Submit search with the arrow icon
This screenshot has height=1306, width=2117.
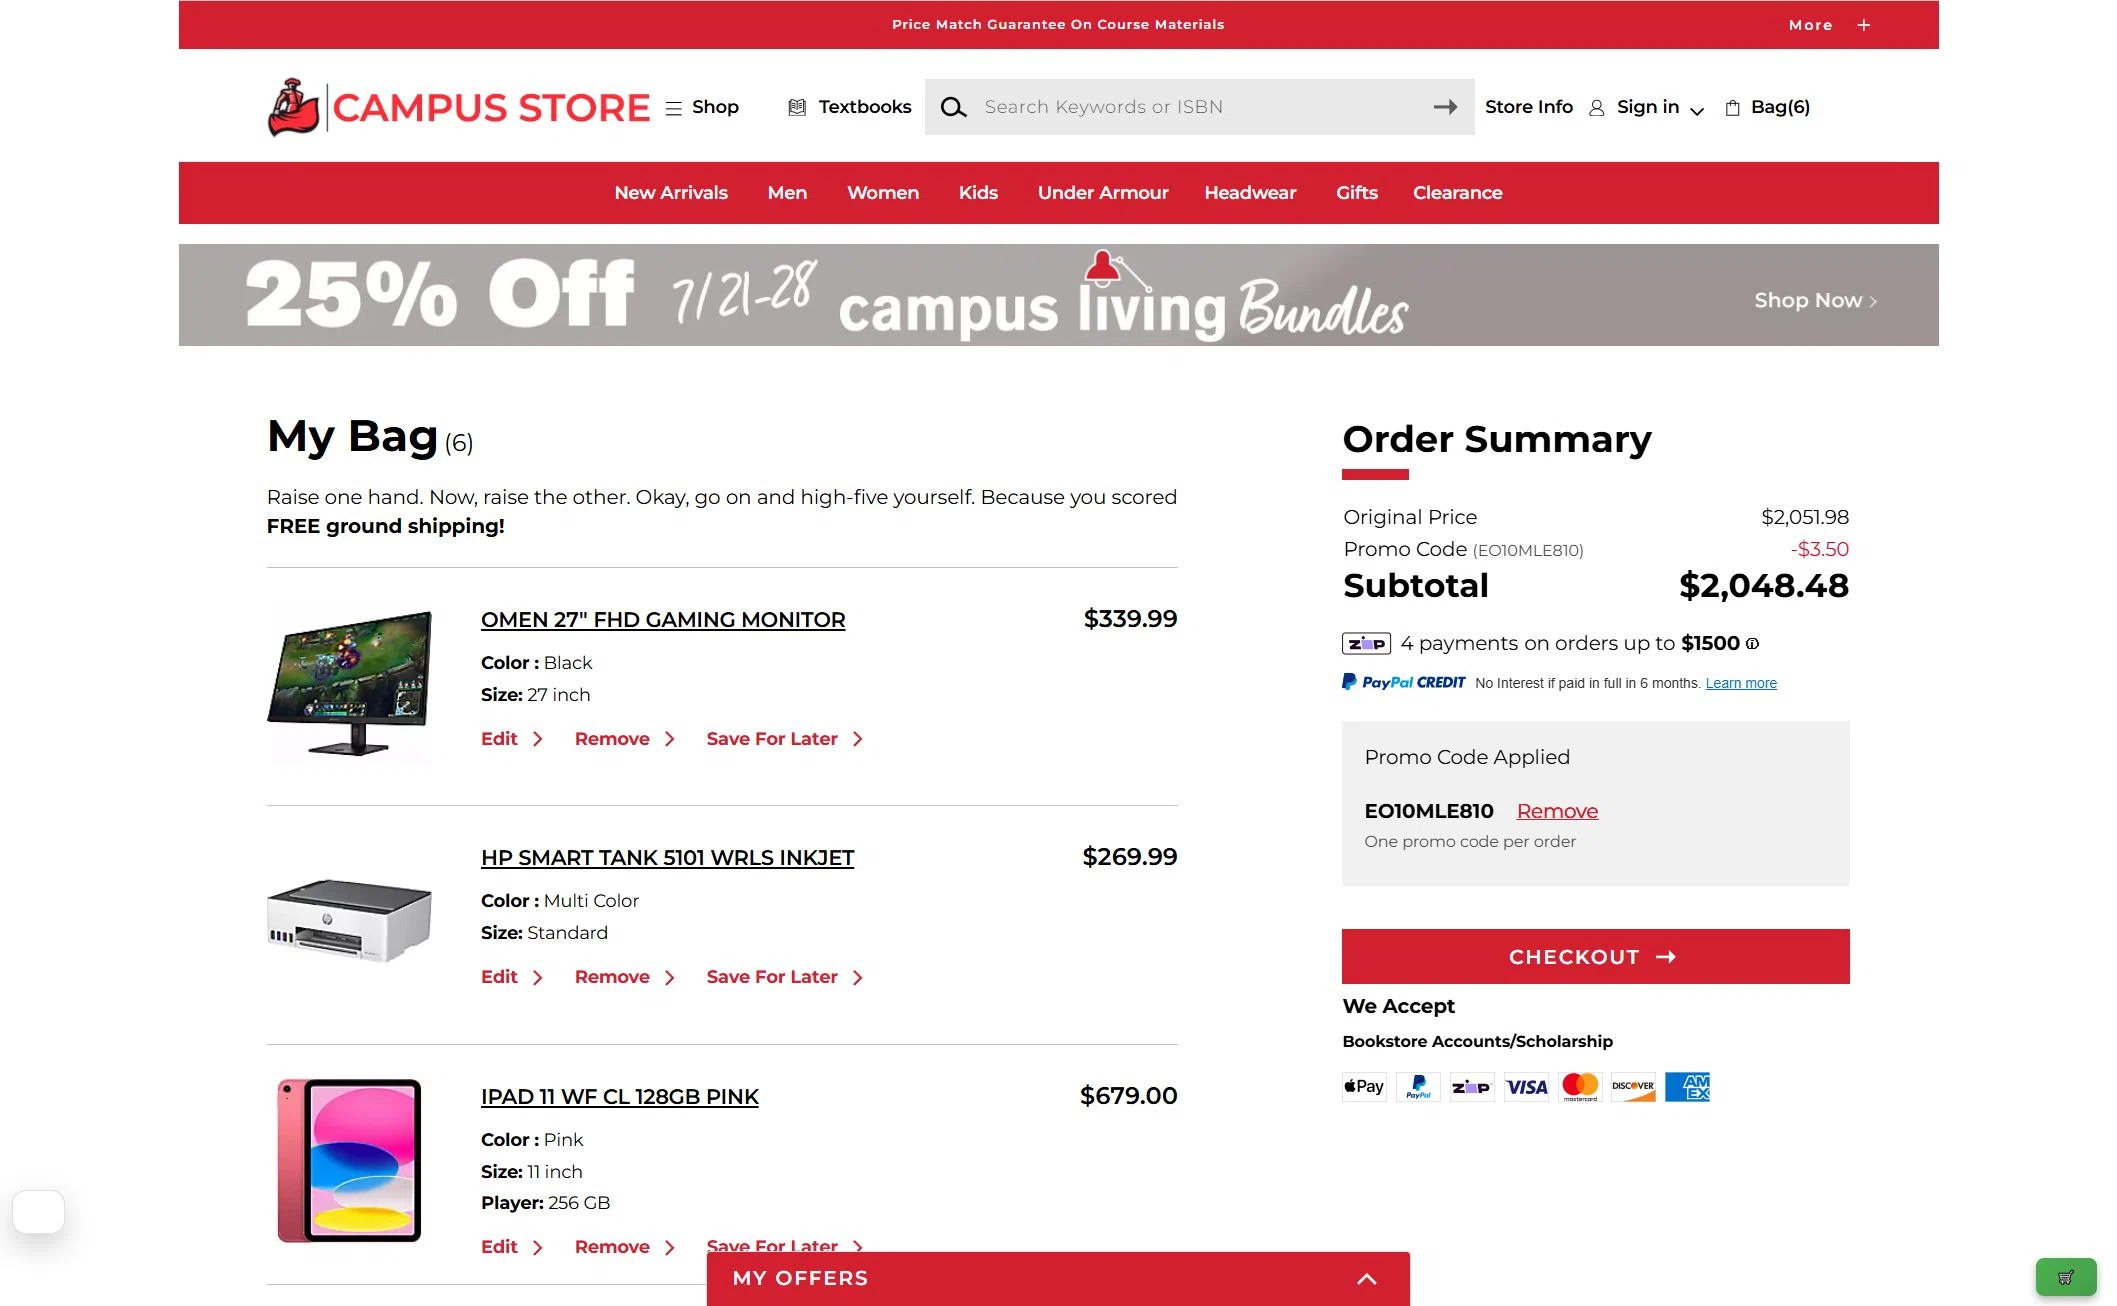pyautogui.click(x=1445, y=107)
